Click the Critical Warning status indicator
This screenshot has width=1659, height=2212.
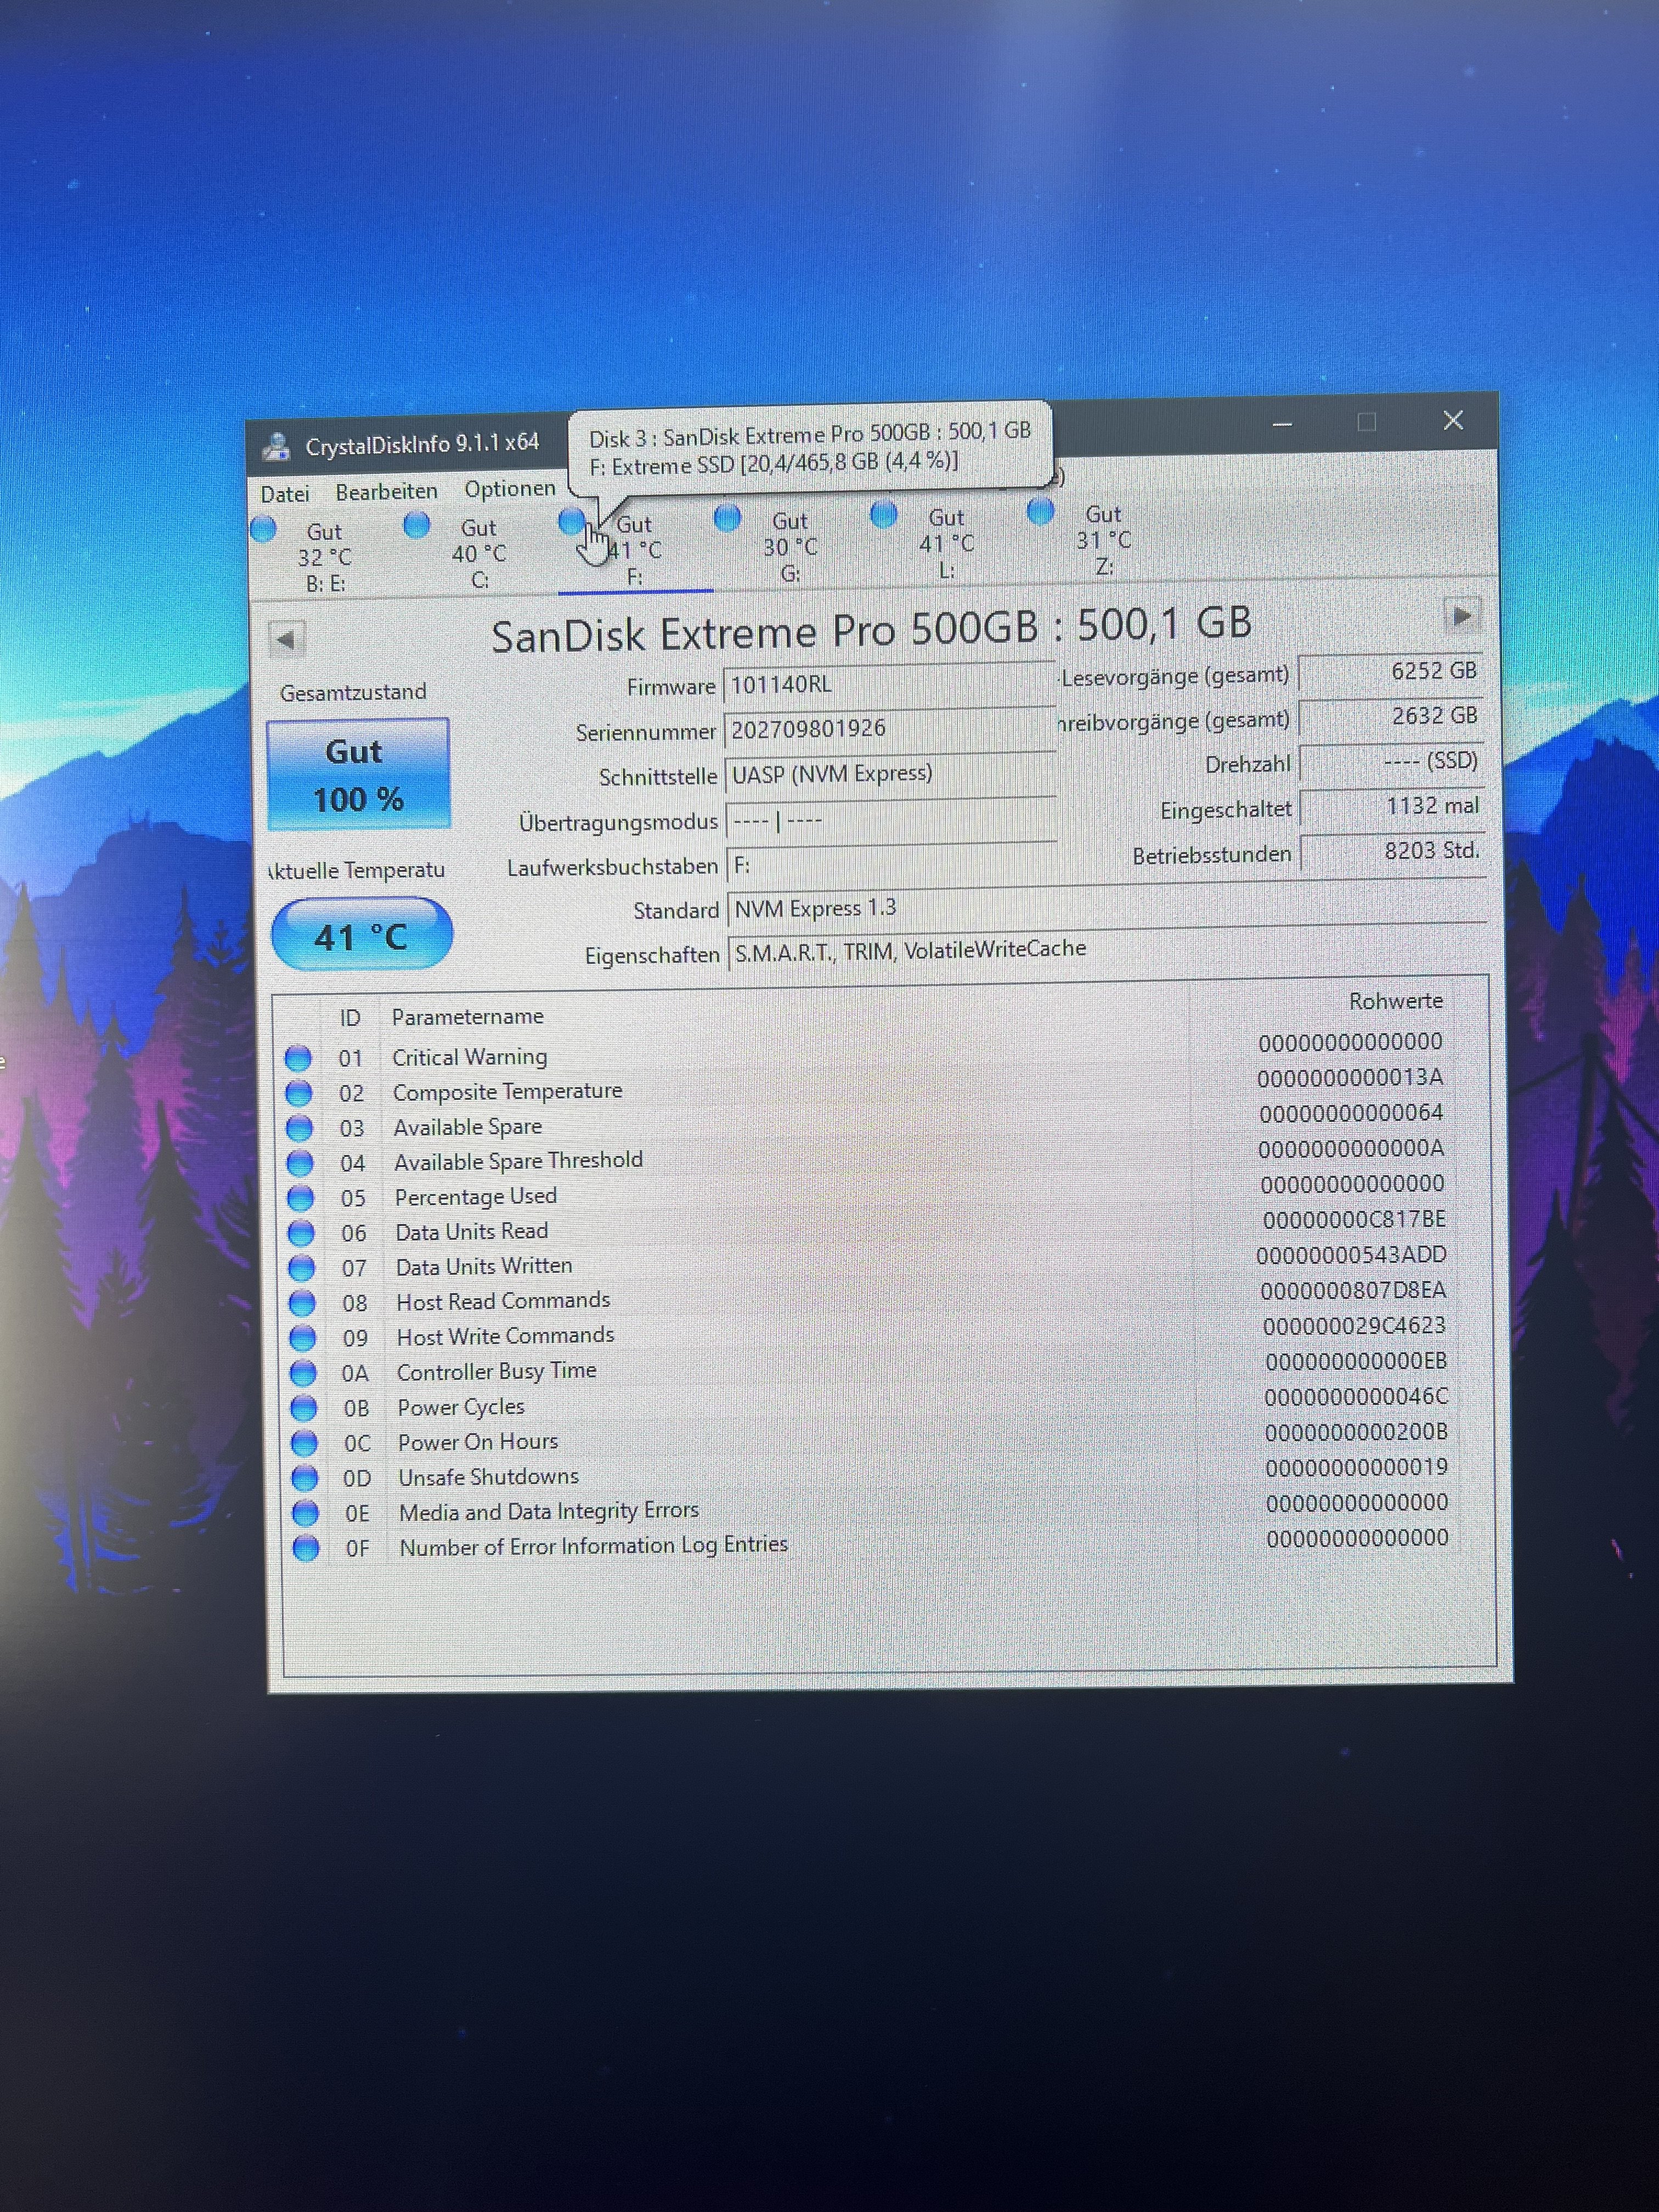point(298,1058)
